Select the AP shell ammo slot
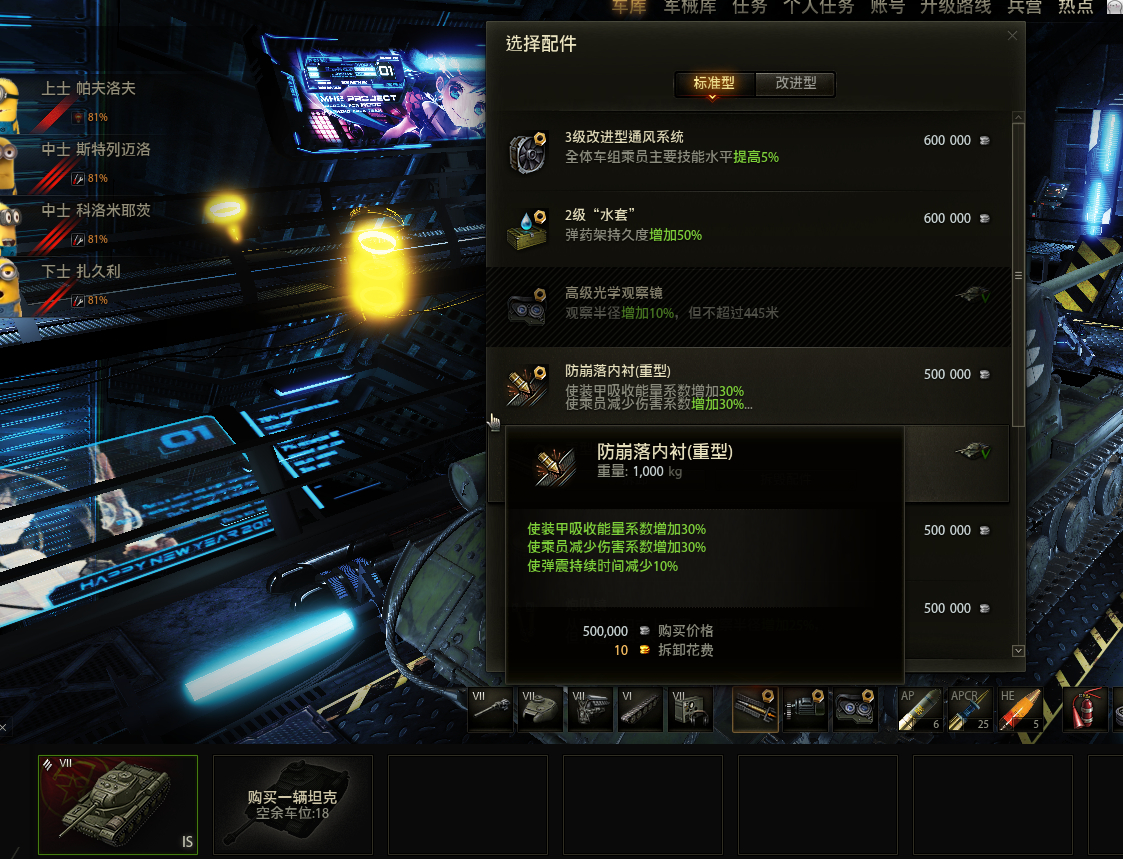1123x859 pixels. point(920,709)
